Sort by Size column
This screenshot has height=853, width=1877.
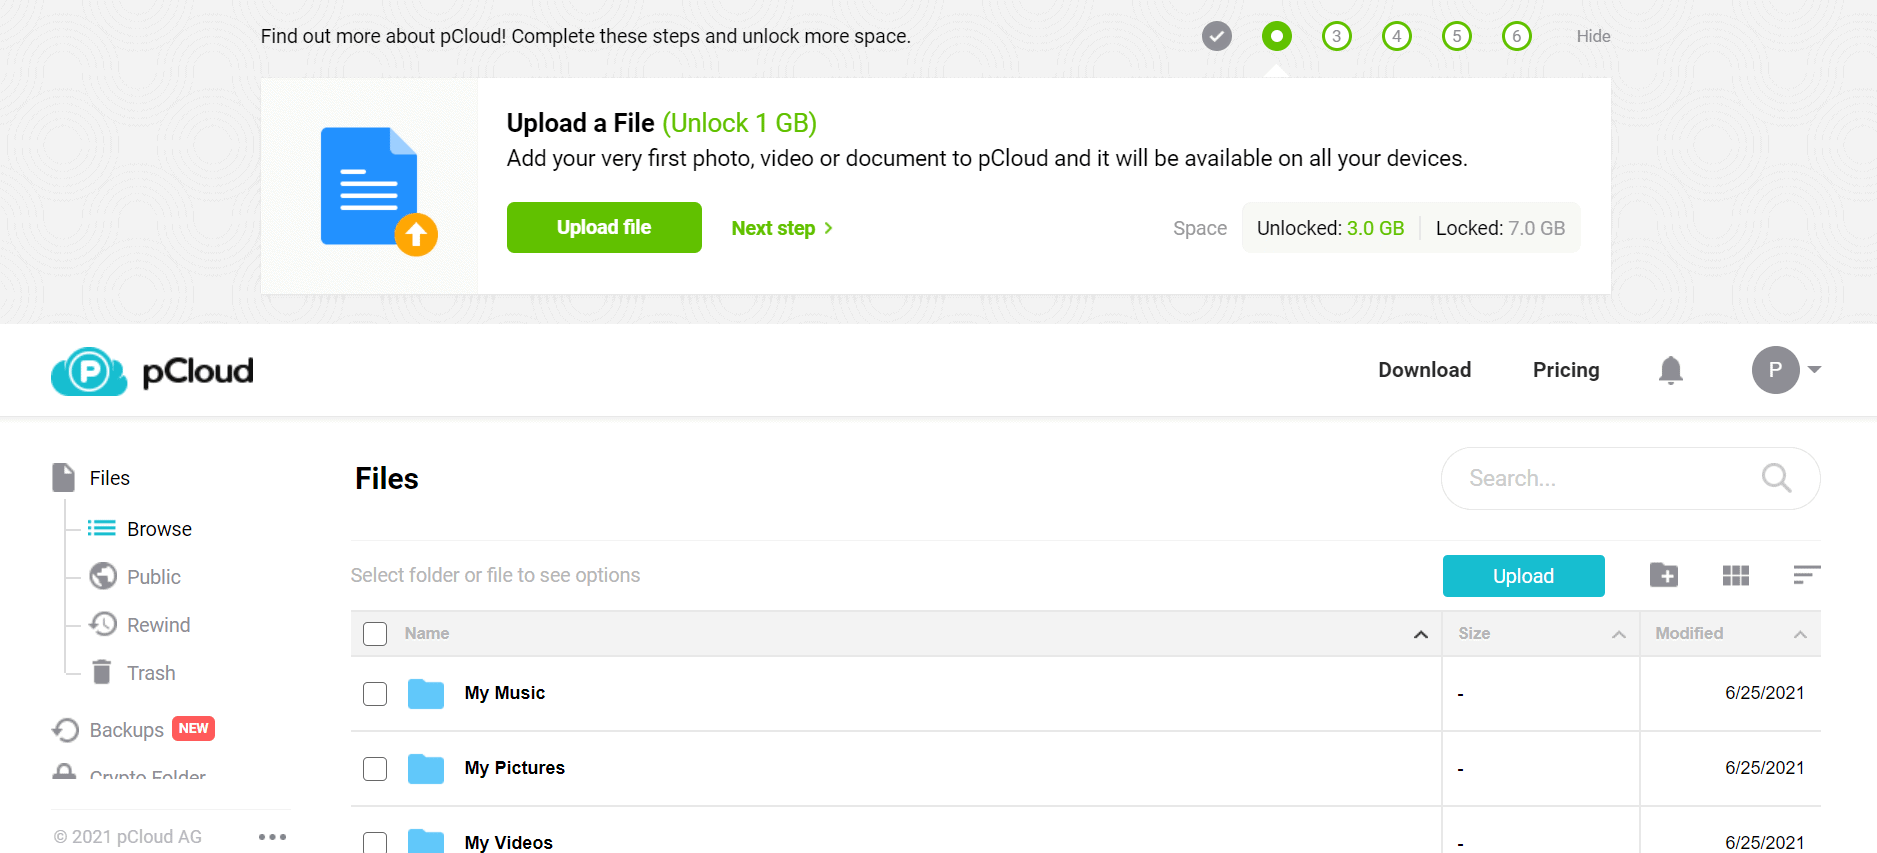1540,634
